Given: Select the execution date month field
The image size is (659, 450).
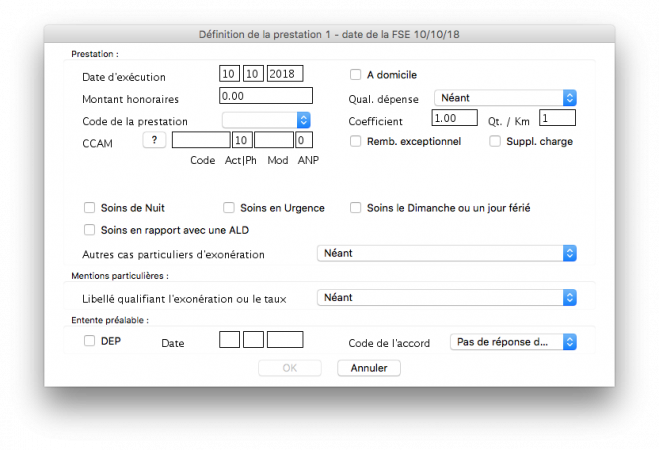Looking at the screenshot, I should coord(253,74).
